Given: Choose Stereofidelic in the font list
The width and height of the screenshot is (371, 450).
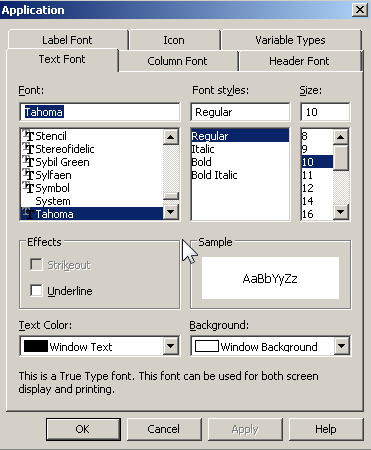Looking at the screenshot, I should pyautogui.click(x=92, y=149).
